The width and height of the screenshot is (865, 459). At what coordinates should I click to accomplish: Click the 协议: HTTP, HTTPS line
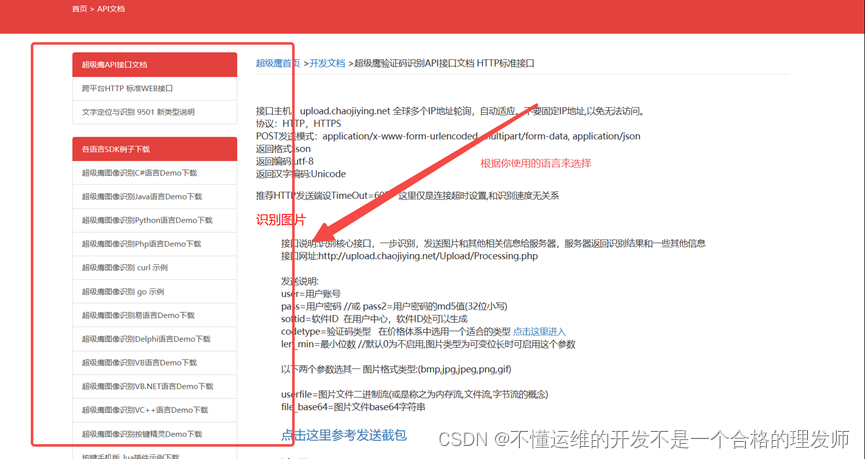click(x=298, y=124)
